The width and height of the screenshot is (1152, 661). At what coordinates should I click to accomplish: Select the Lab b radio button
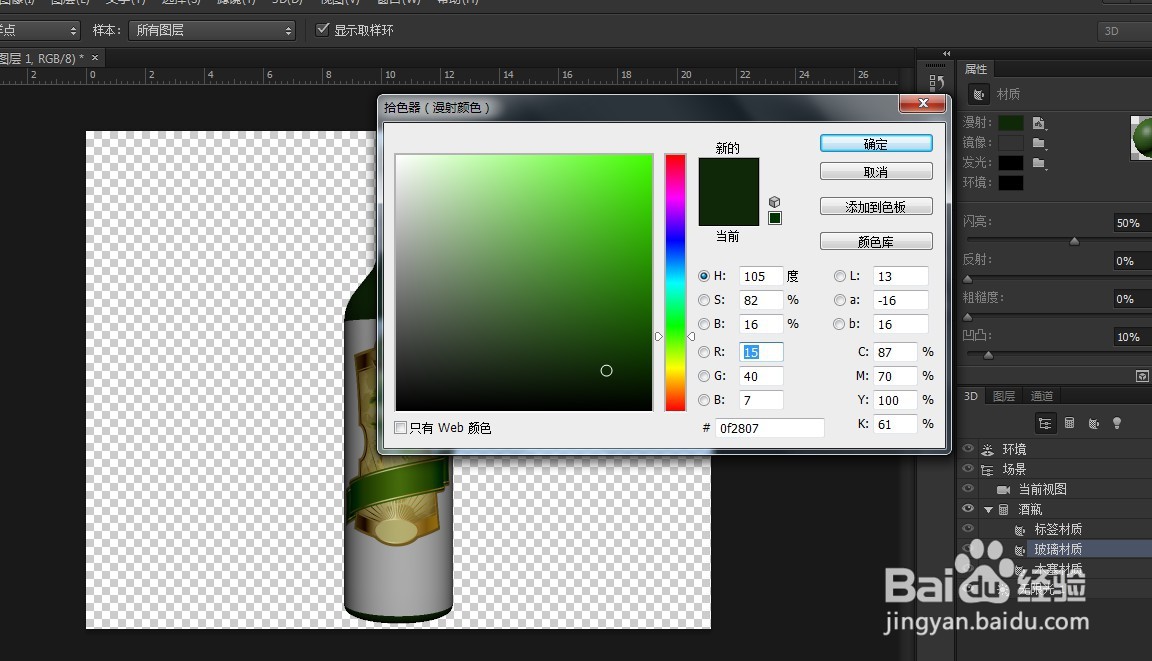point(840,324)
